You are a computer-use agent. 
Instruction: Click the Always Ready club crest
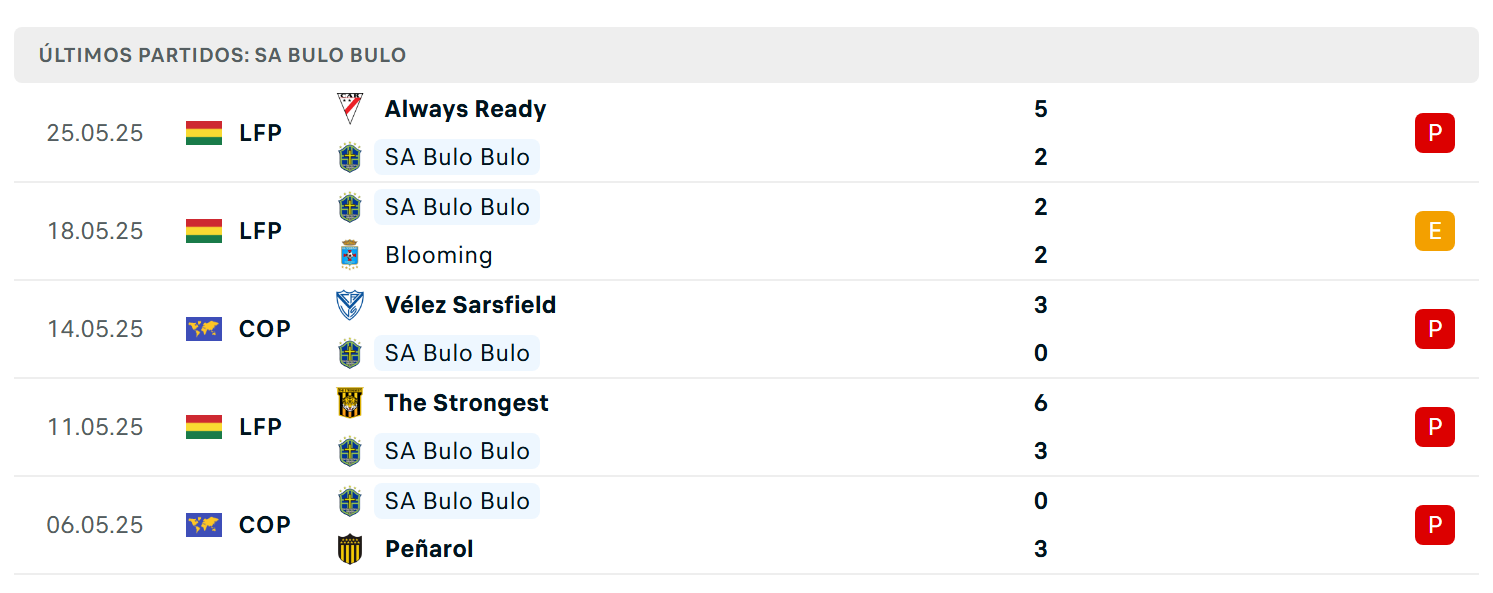350,109
